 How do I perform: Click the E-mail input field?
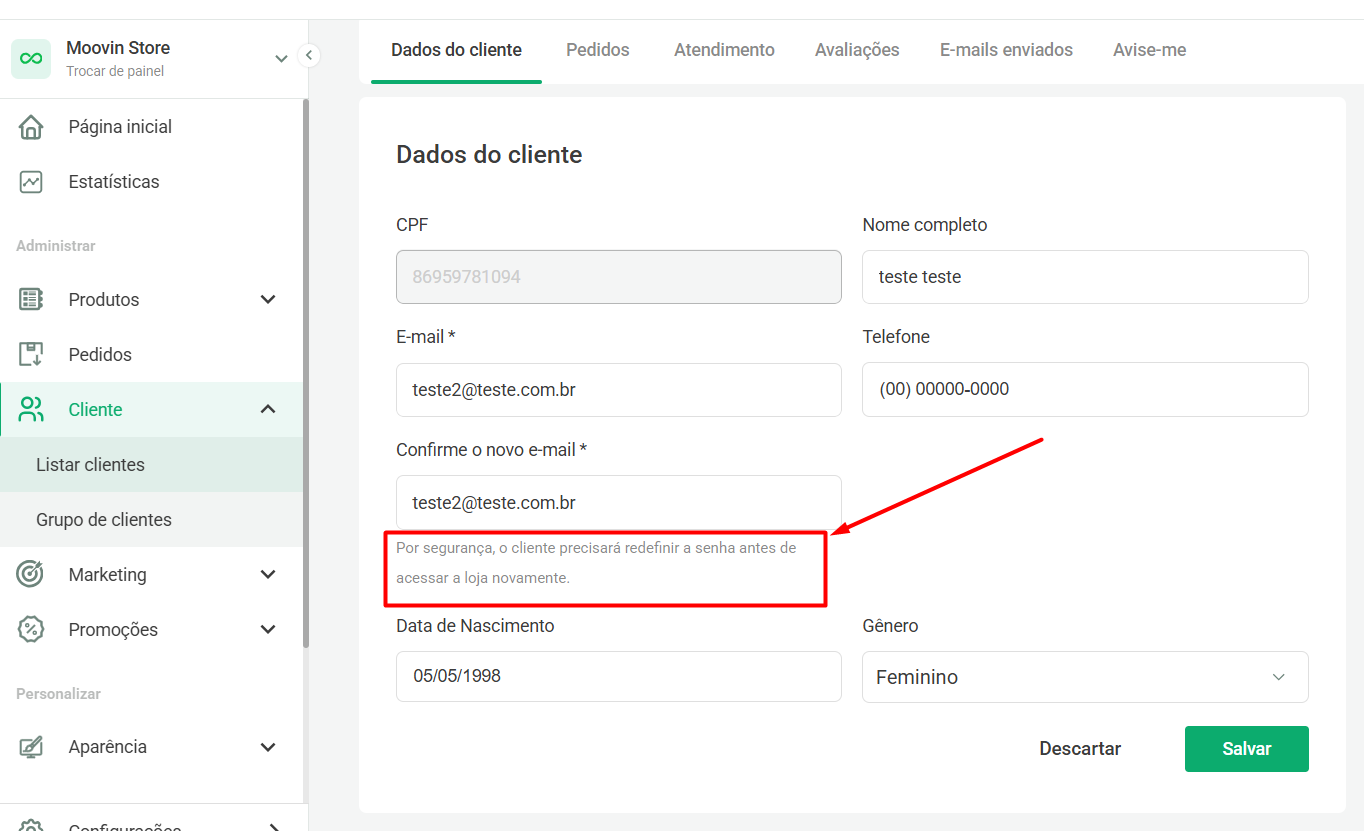pos(619,390)
